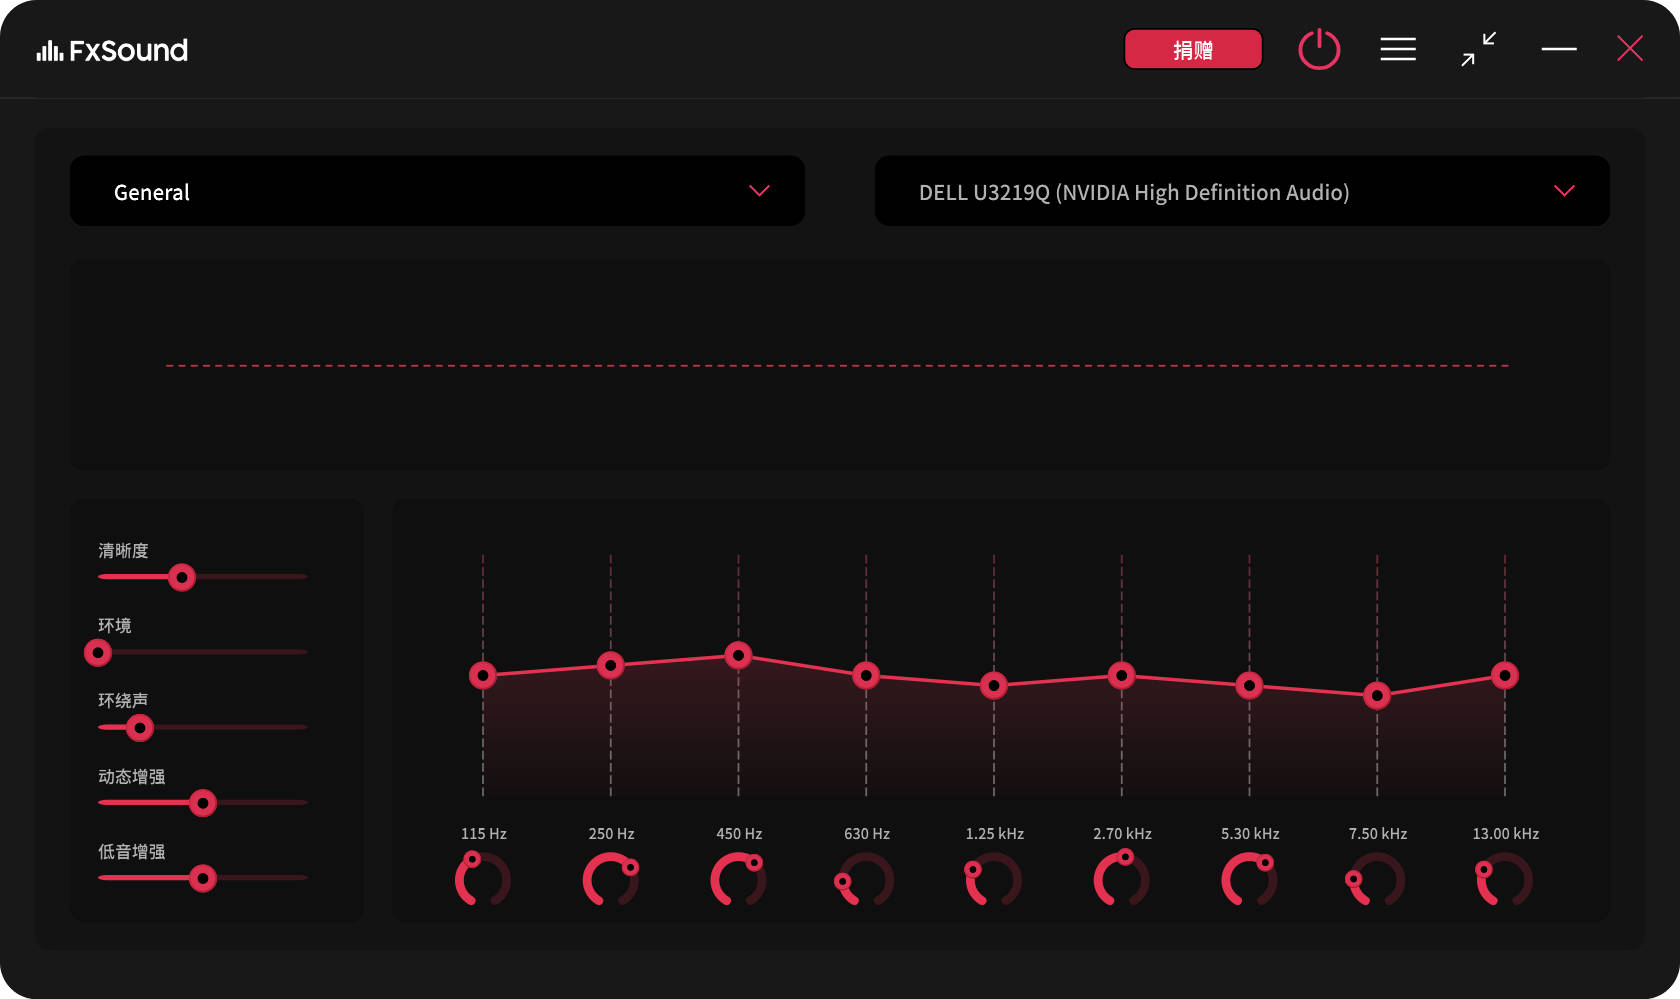Select the 1.25 kHz EQ graph point
1680x999 pixels.
click(x=994, y=686)
